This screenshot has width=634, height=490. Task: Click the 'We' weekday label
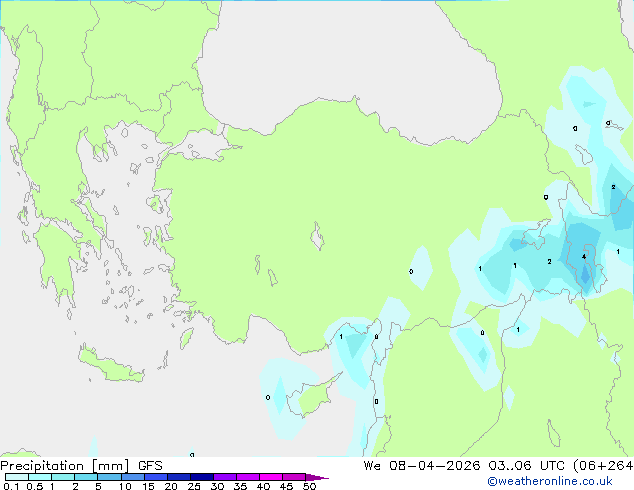coord(372,466)
